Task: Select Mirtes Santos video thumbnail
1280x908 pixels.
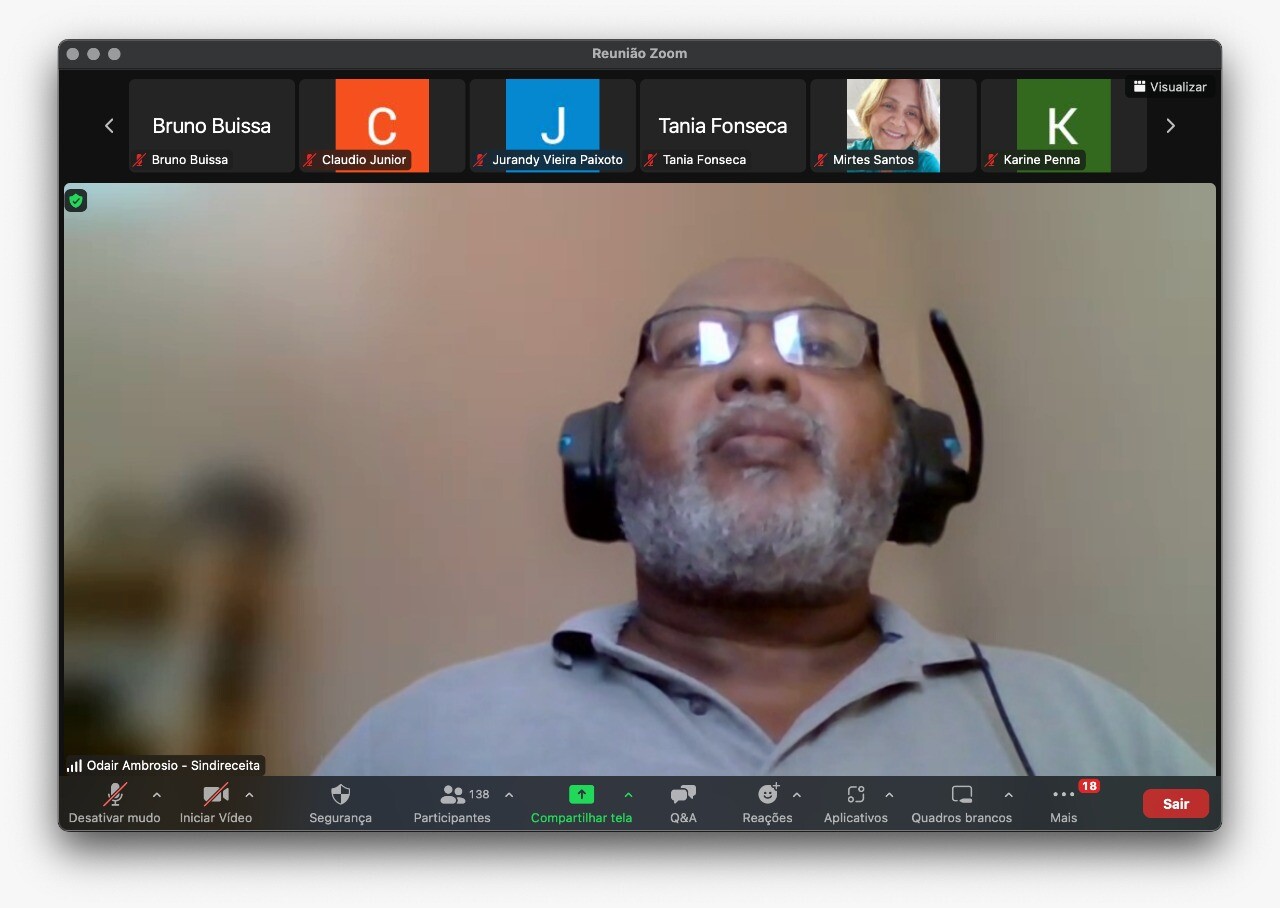Action: (893, 126)
